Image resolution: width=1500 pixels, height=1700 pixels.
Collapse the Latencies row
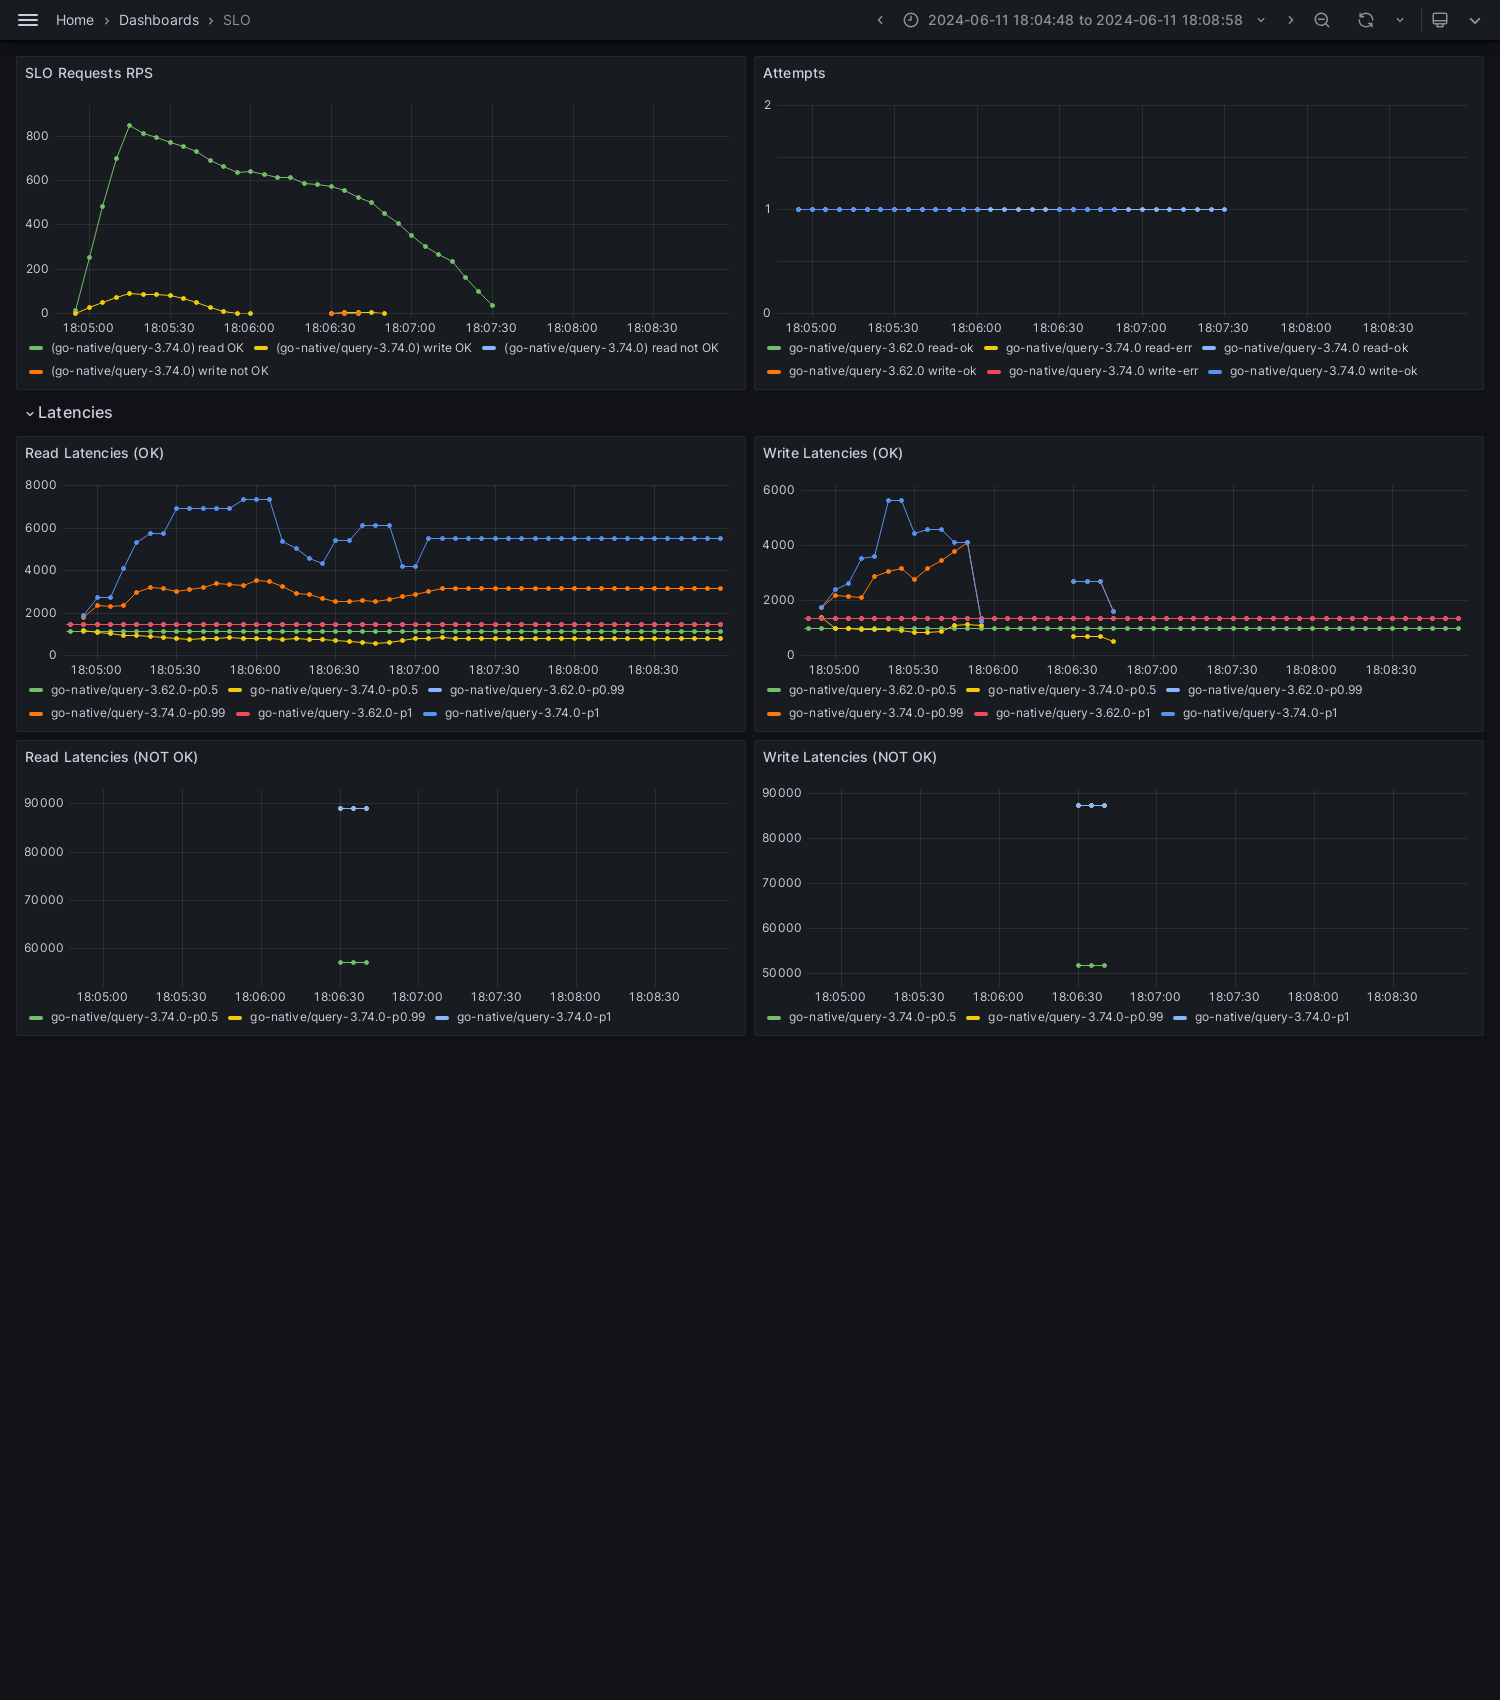tap(68, 413)
